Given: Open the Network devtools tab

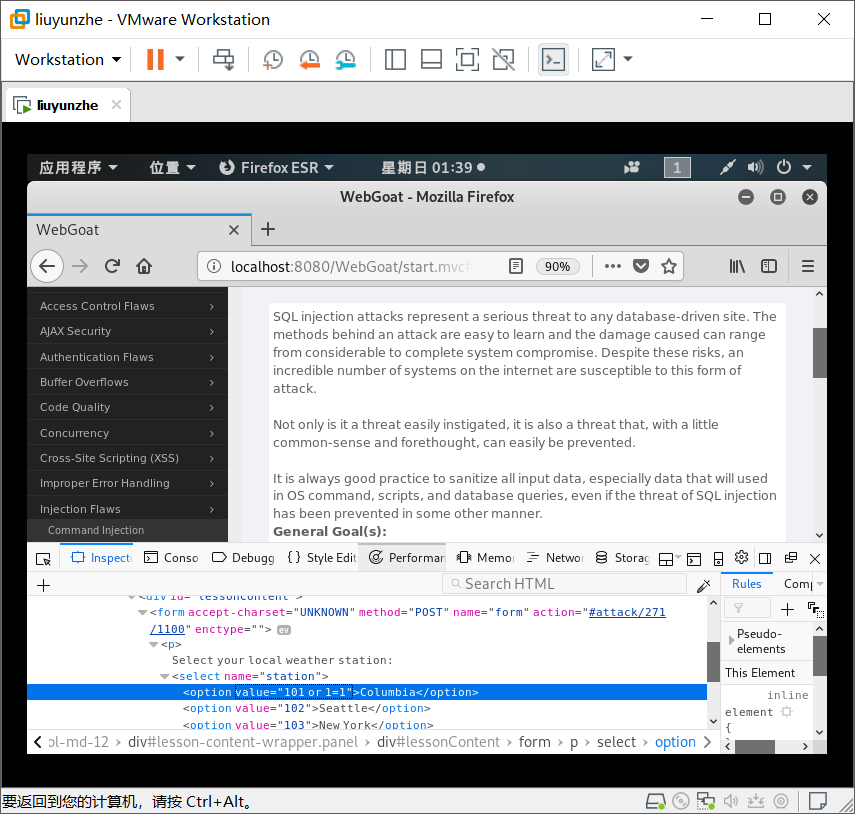Looking at the screenshot, I should (555, 558).
